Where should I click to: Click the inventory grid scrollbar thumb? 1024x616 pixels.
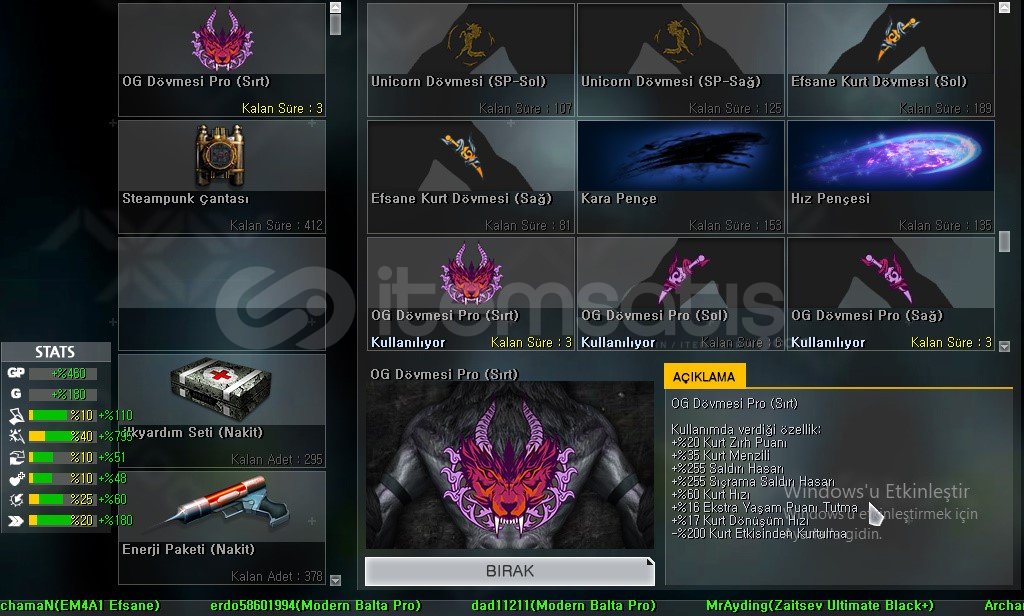(1004, 242)
